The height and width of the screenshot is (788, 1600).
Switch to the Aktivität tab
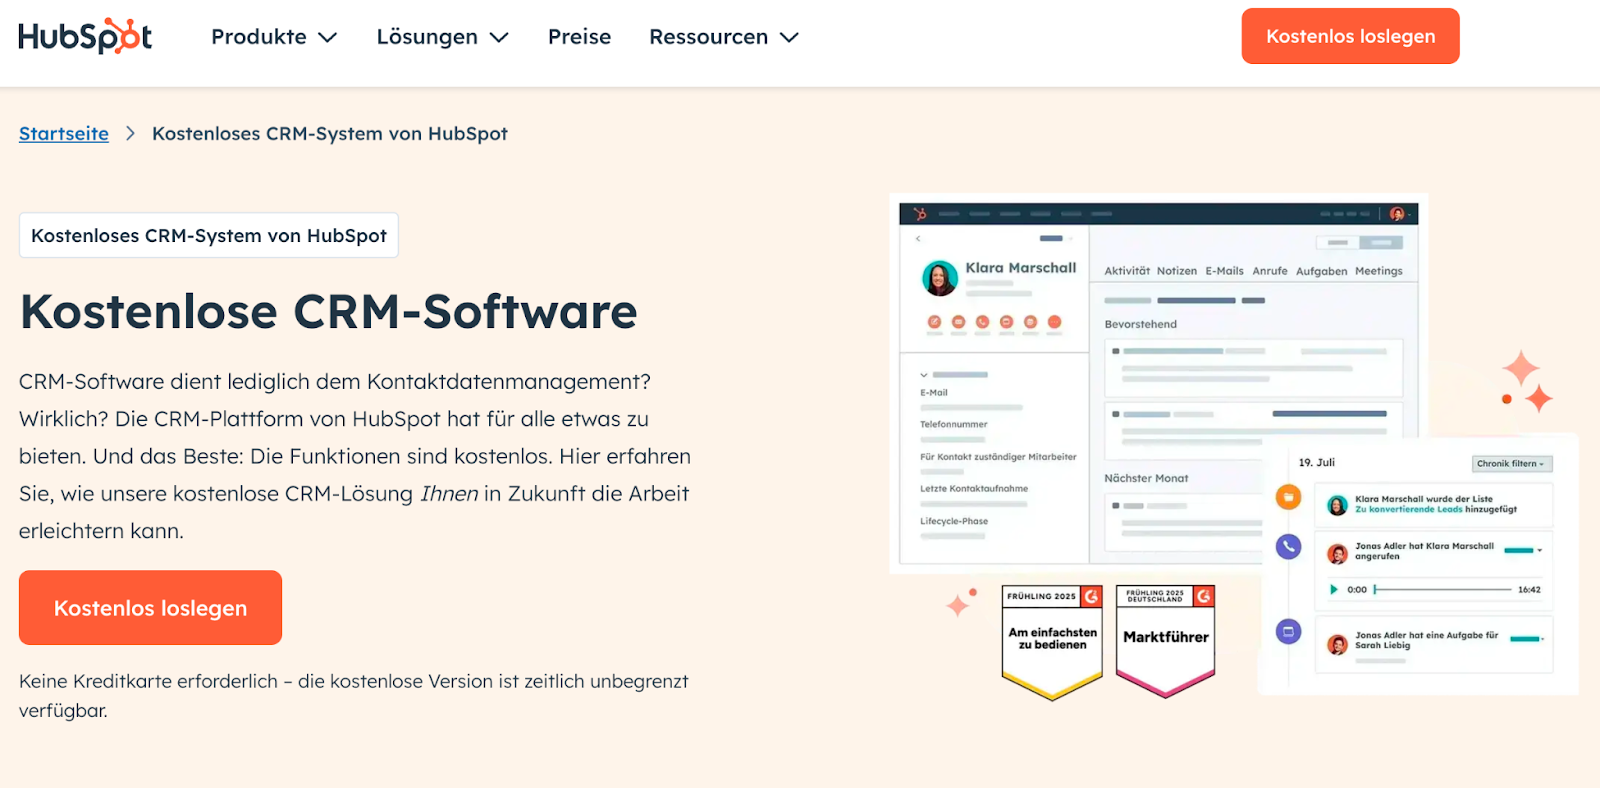point(1127,271)
